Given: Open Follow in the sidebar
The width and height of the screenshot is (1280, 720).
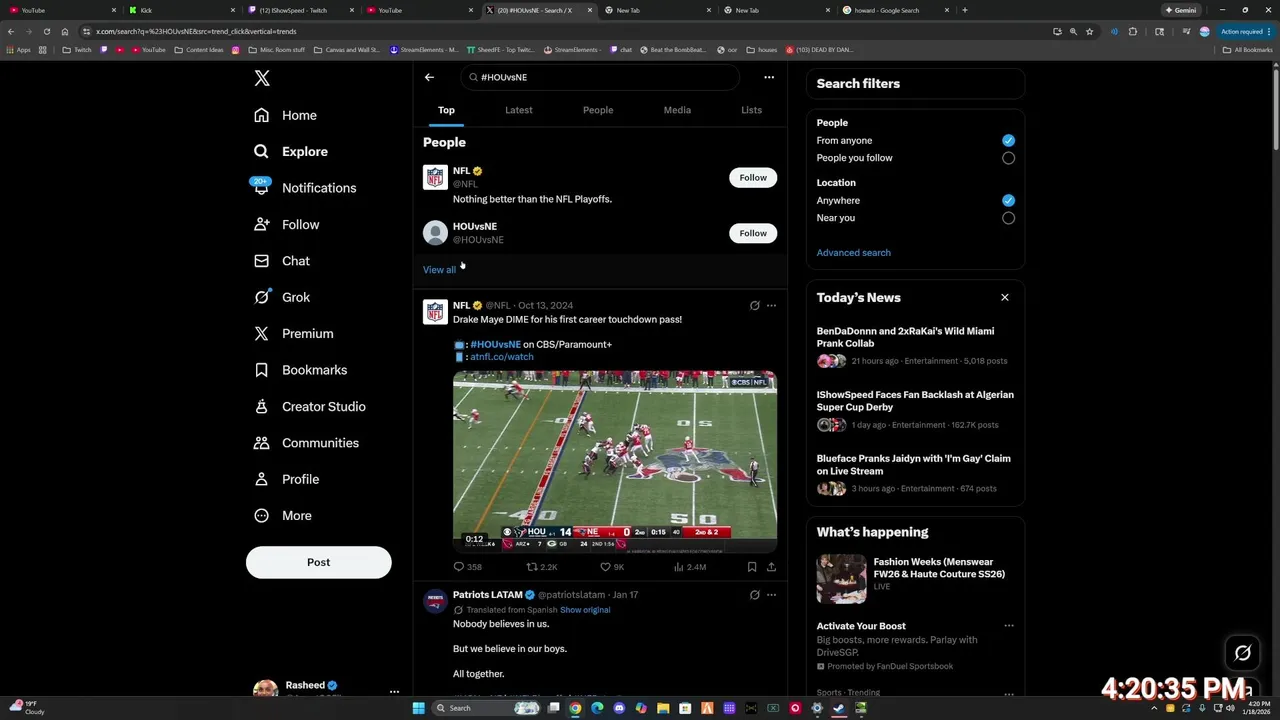Looking at the screenshot, I should point(286,225).
